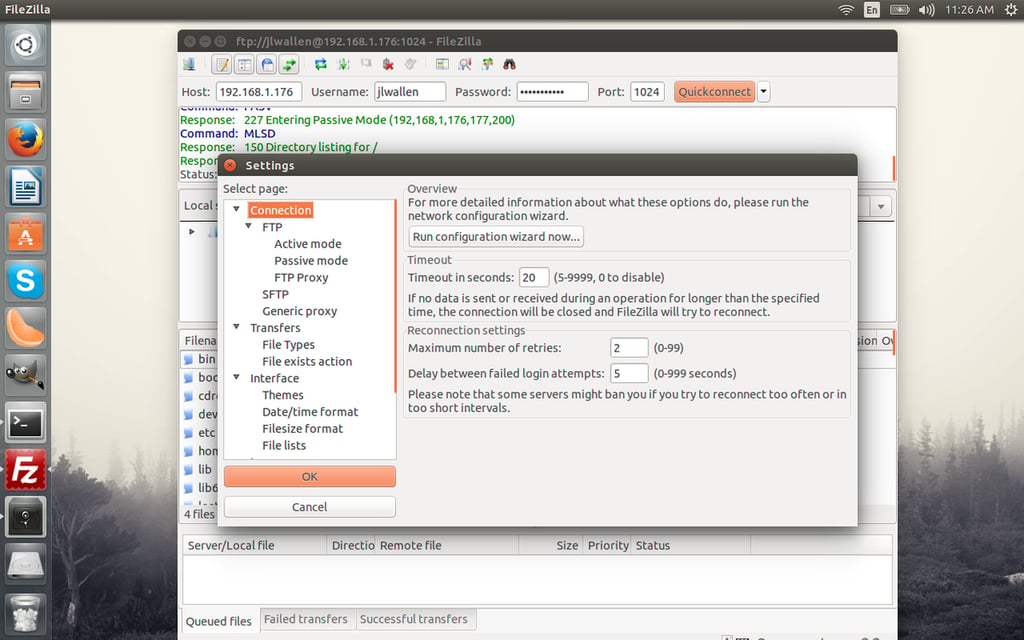Viewport: 1024px width, 640px height.
Task: Switch to the Failed transfers tab
Action: pyautogui.click(x=306, y=618)
